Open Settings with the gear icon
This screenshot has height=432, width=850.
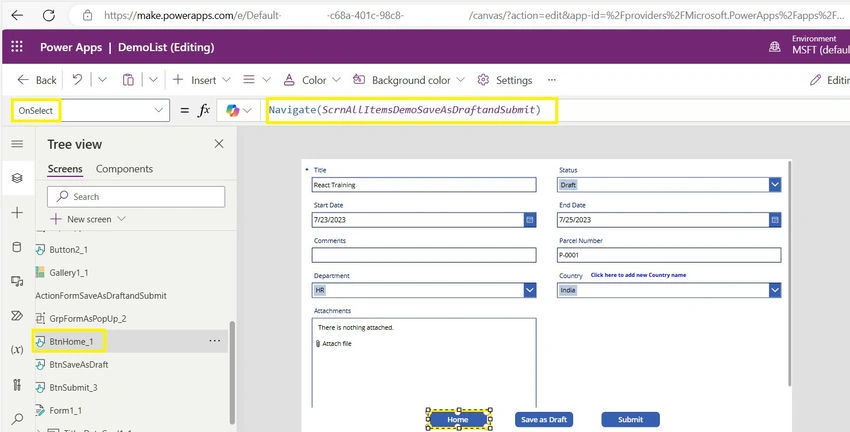(x=505, y=80)
